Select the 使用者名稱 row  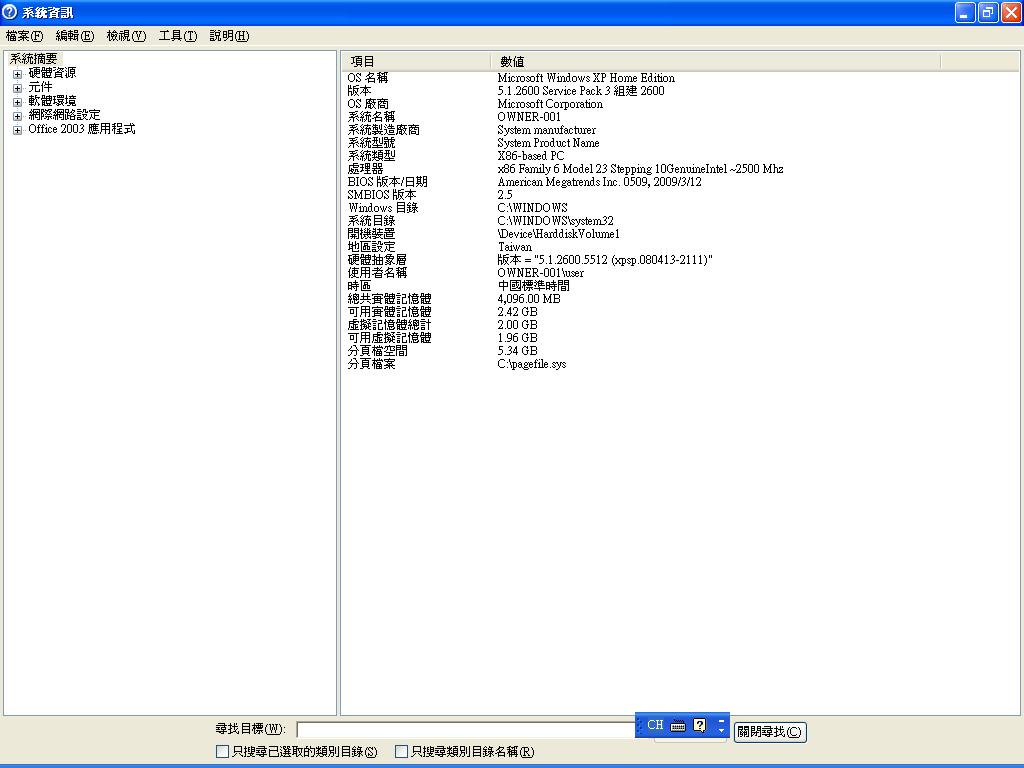(679, 273)
